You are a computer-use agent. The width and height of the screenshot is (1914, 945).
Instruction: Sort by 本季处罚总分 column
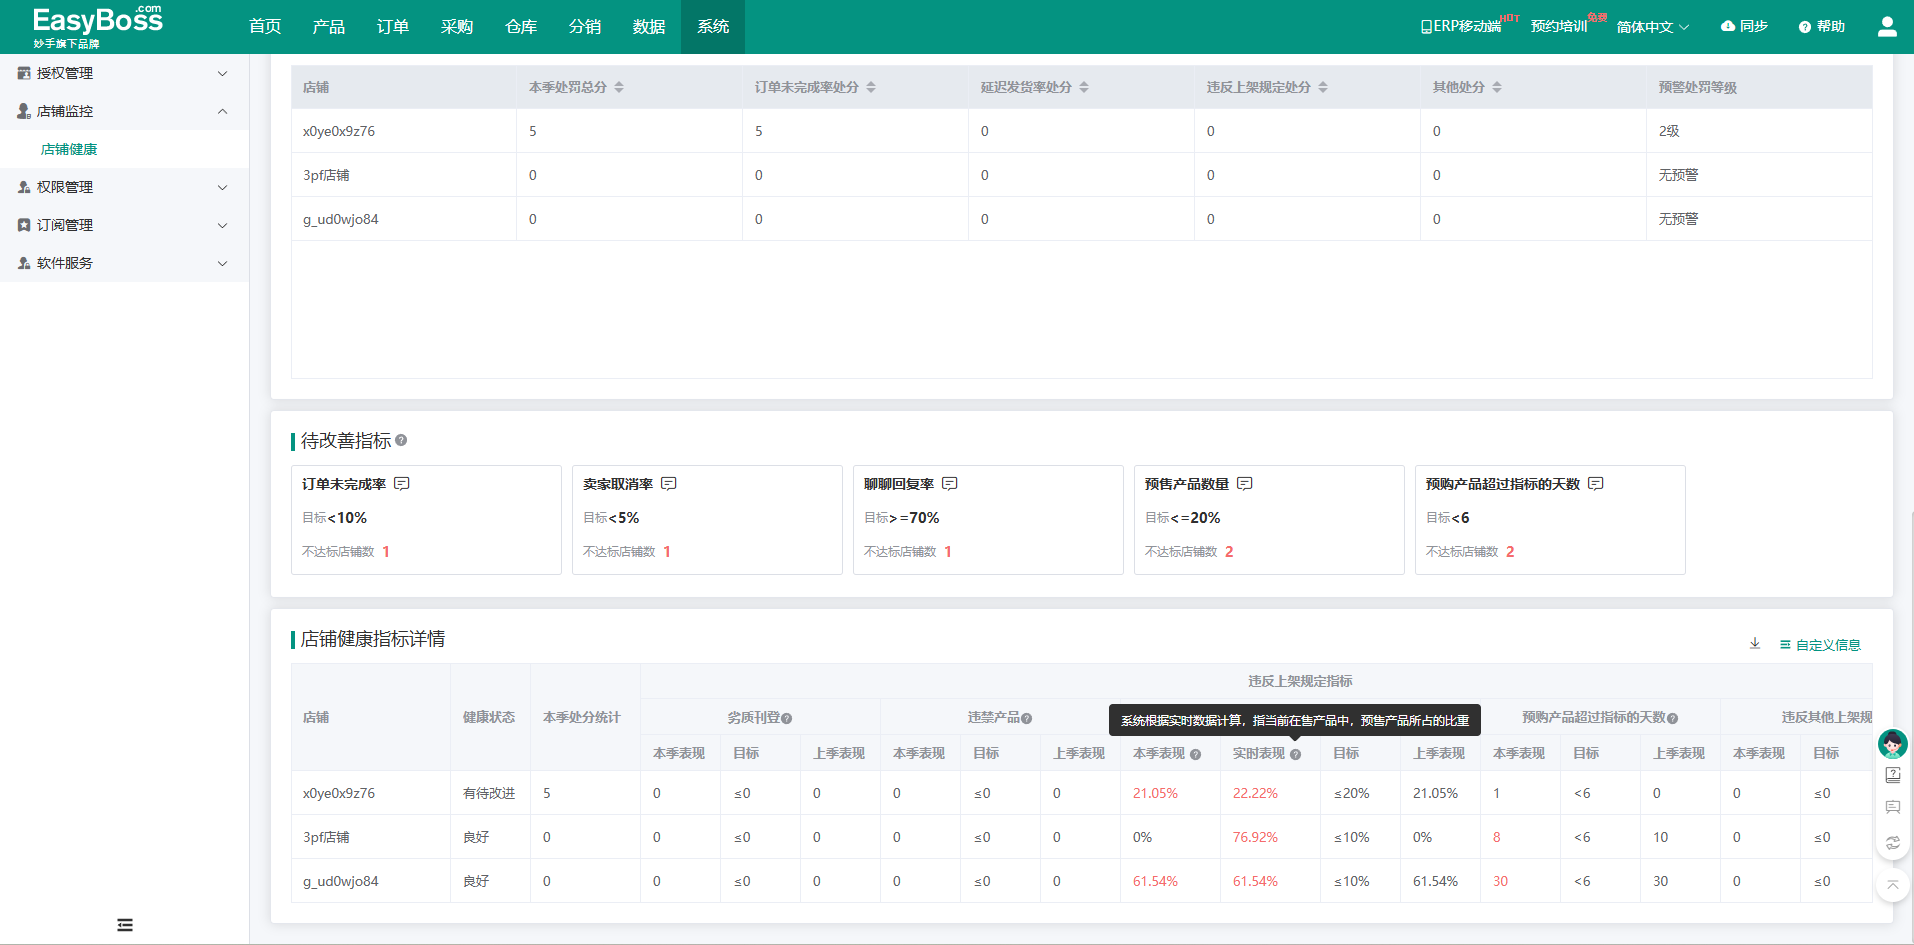(x=619, y=87)
